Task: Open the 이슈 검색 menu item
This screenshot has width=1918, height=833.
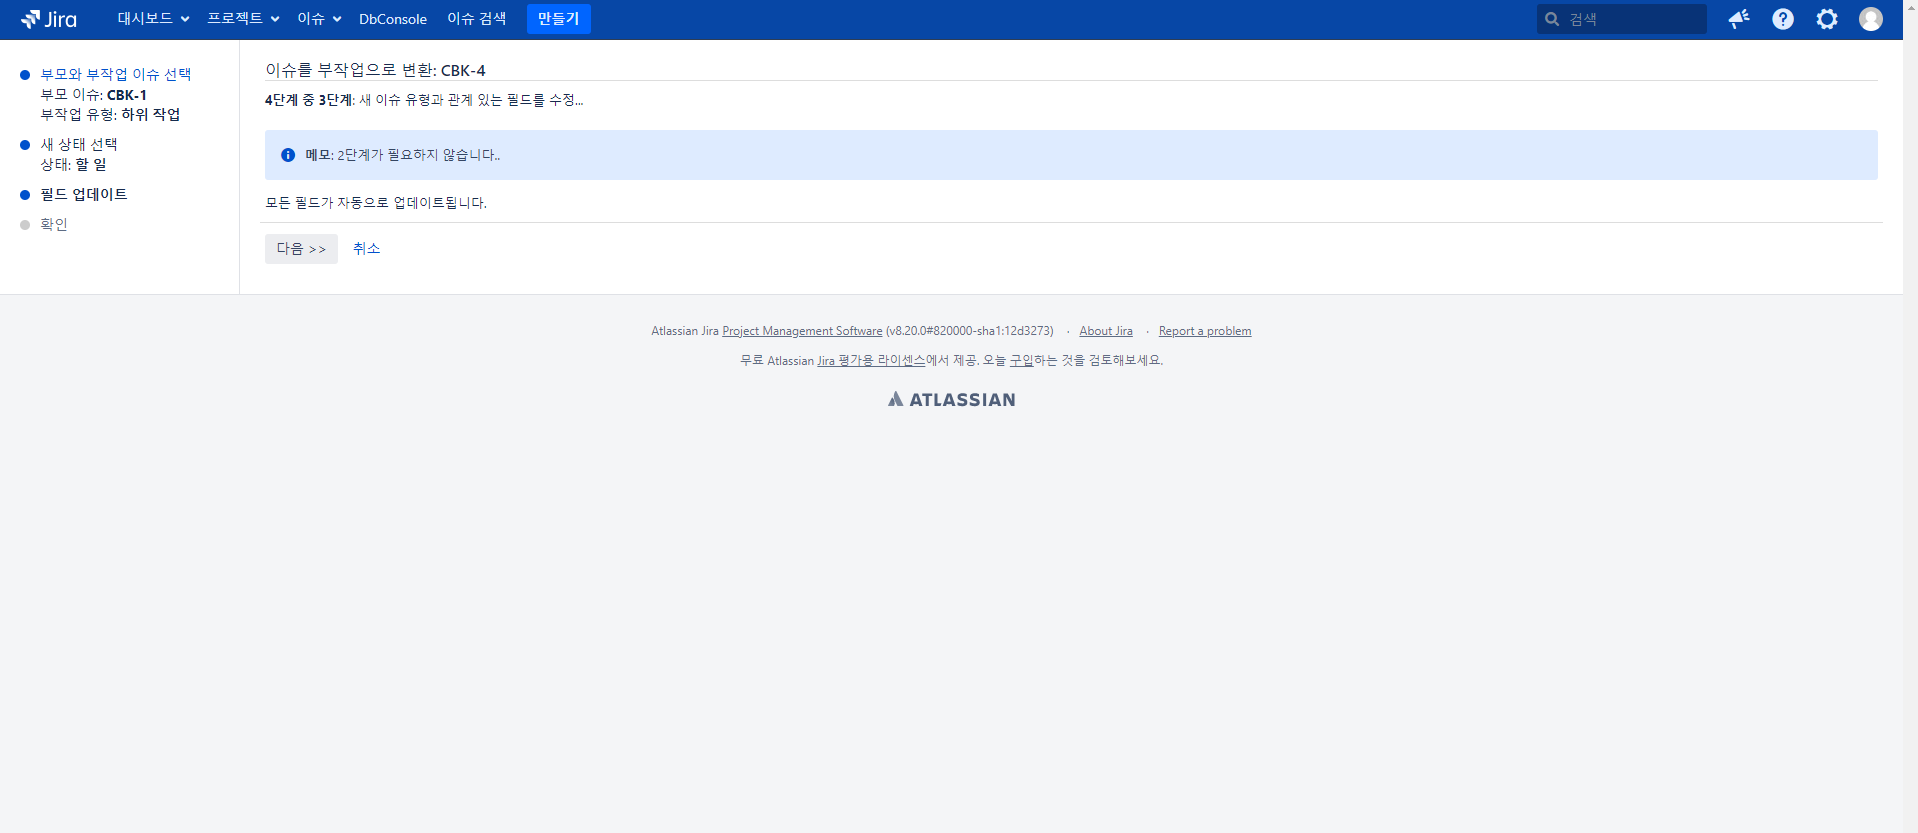Action: coord(477,19)
